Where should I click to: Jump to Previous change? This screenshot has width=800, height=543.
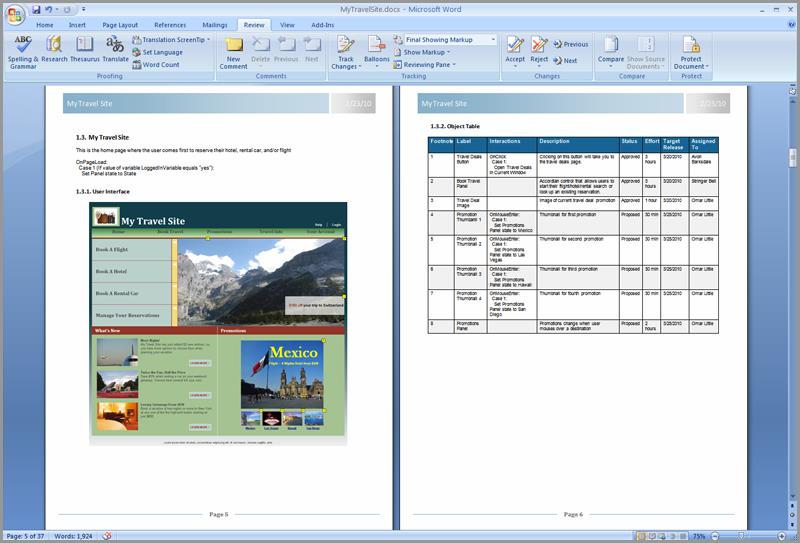coord(571,44)
